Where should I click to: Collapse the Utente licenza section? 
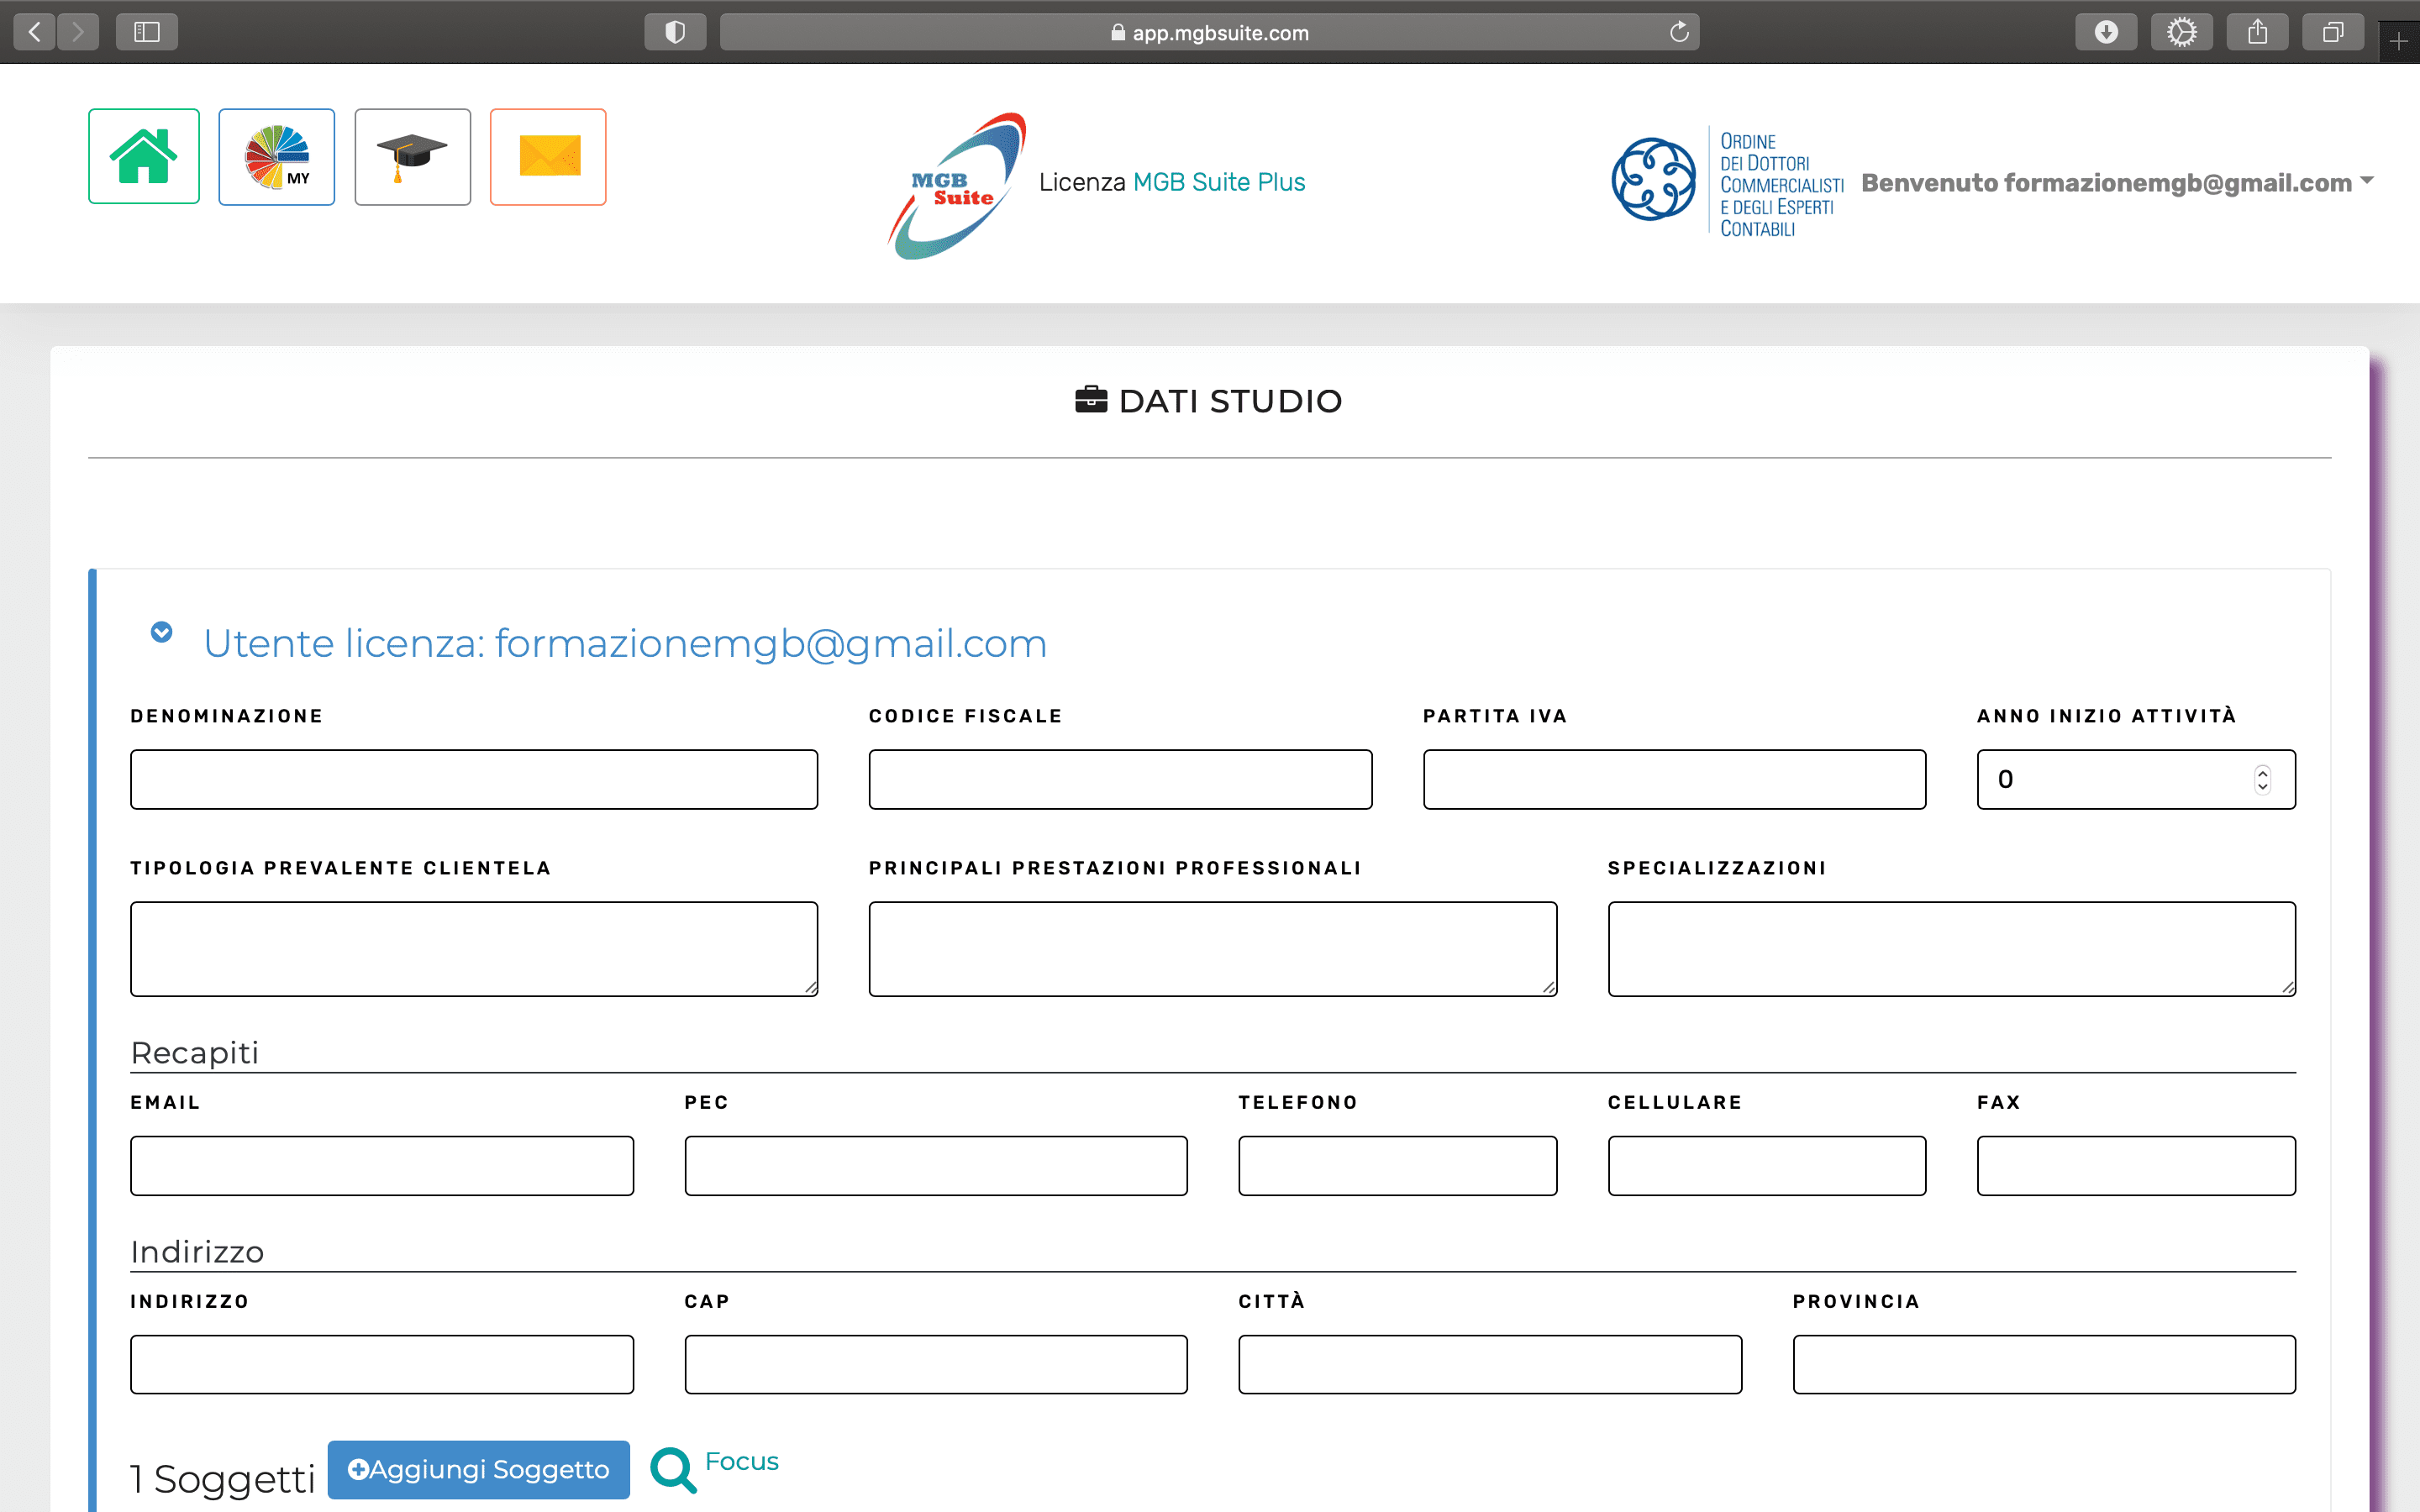click(161, 632)
